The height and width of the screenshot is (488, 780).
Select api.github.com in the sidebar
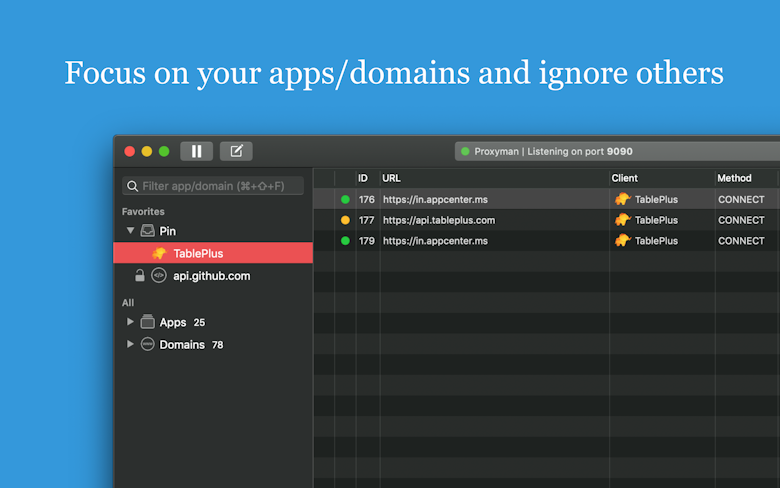tap(213, 276)
